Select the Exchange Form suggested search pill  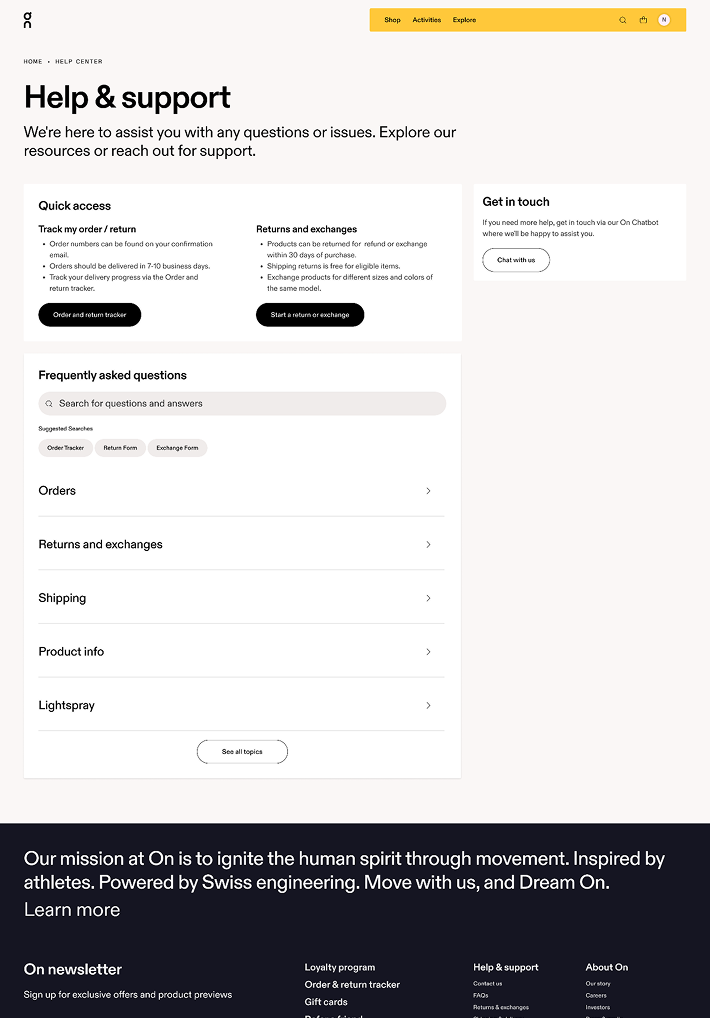pyautogui.click(x=177, y=447)
